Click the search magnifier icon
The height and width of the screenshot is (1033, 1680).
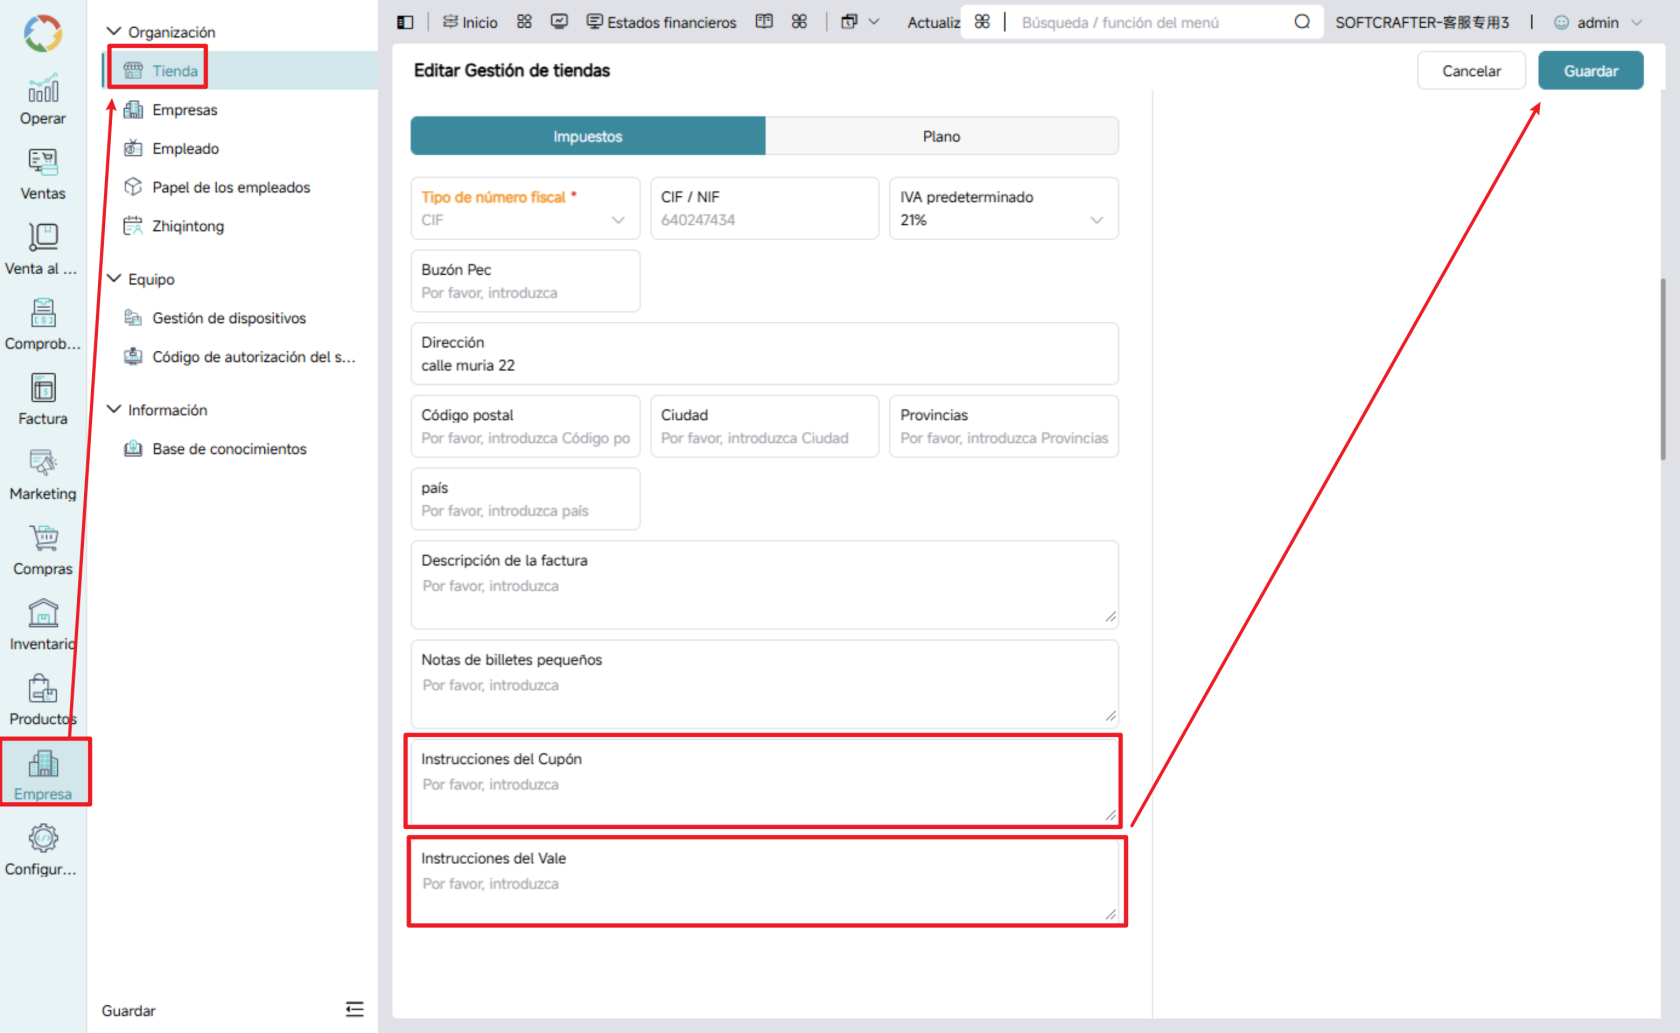coord(1302,22)
